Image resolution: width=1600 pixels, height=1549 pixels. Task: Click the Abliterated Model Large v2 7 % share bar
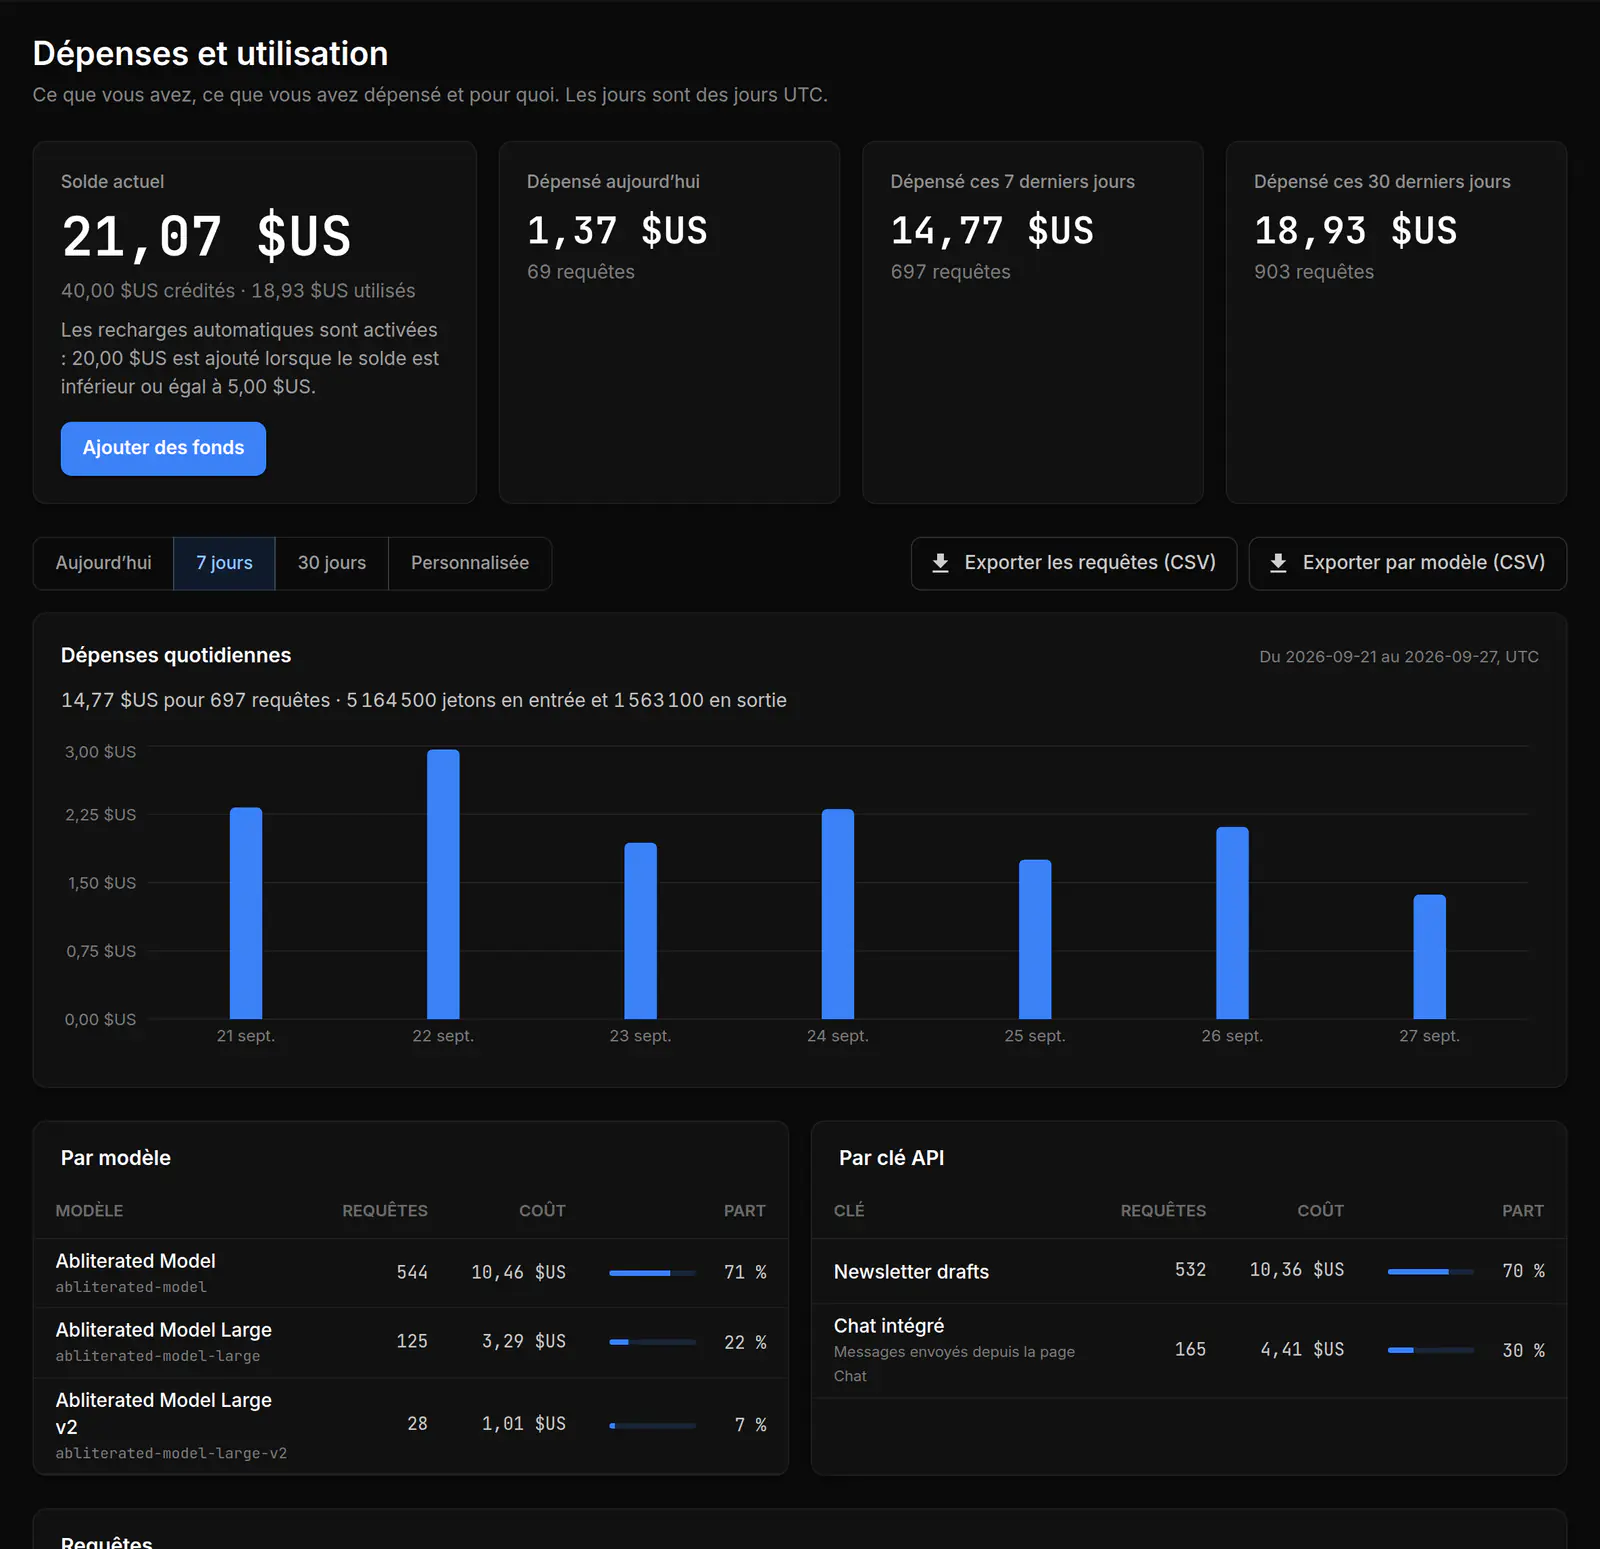(653, 1425)
